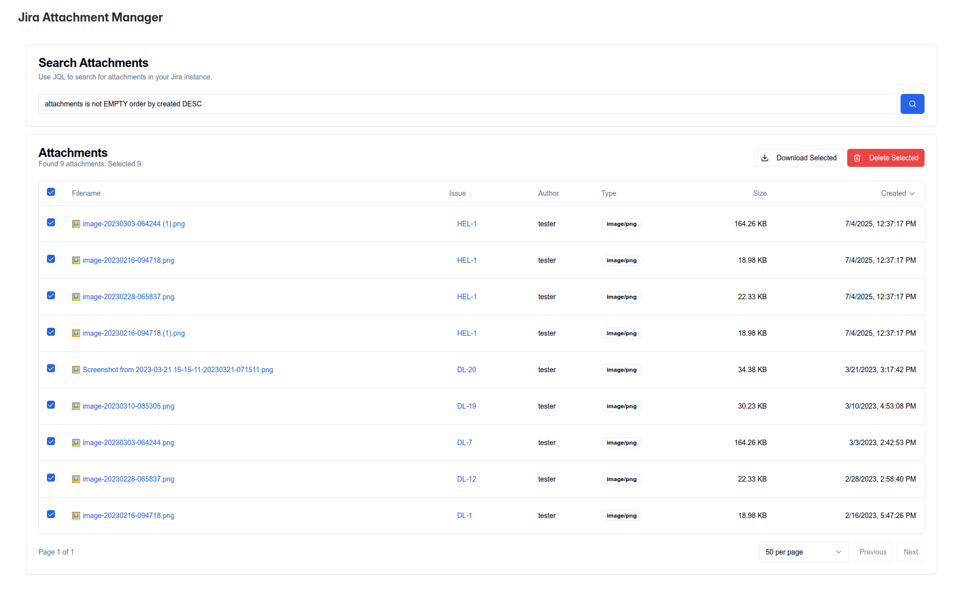Click image icon of the DL-1 attachment

pyautogui.click(x=76, y=516)
